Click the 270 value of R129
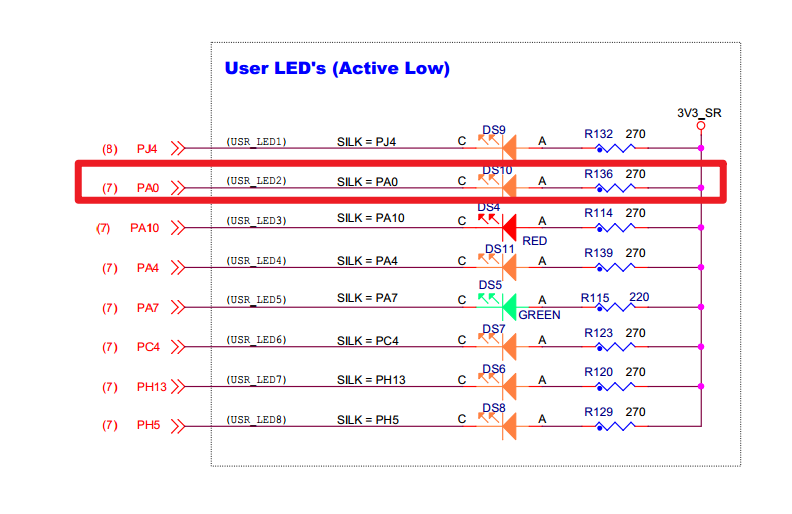 coord(635,412)
